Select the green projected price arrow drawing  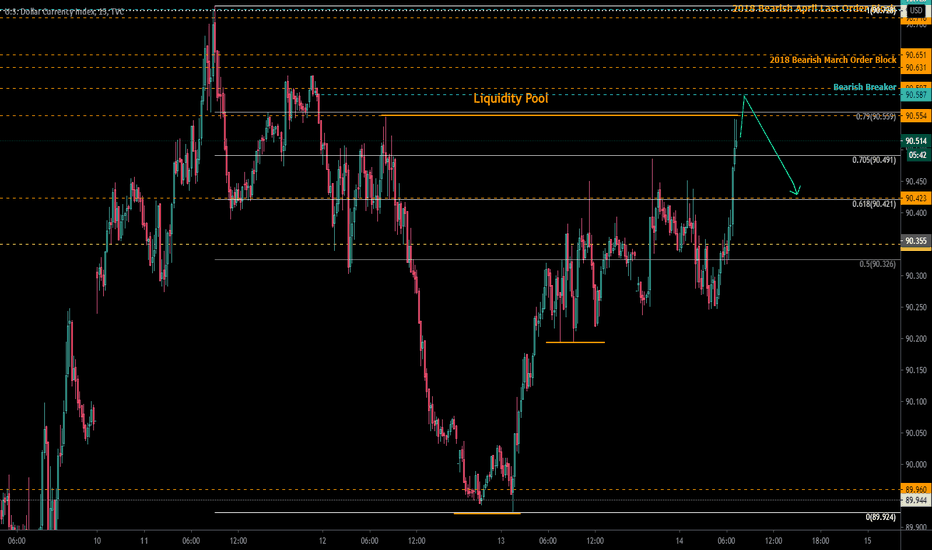pos(772,146)
